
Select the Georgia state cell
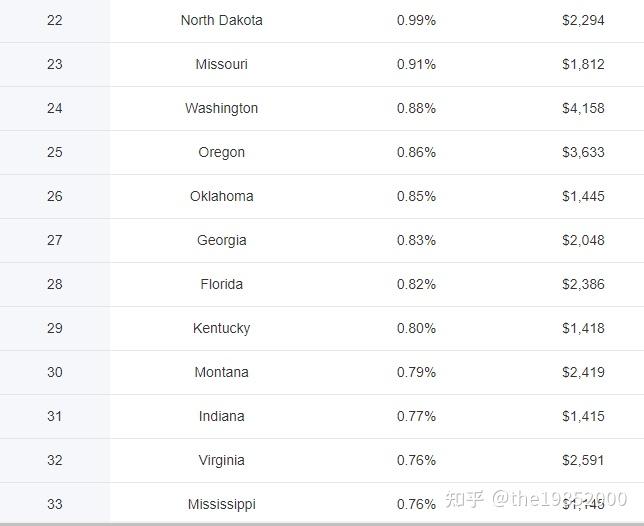tap(222, 240)
